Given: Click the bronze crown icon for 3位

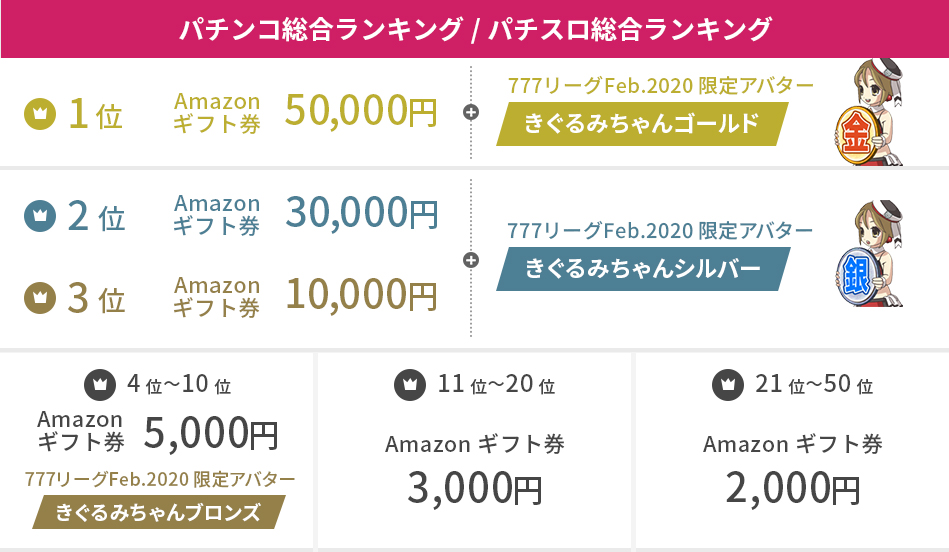Looking at the screenshot, I should [x=40, y=297].
